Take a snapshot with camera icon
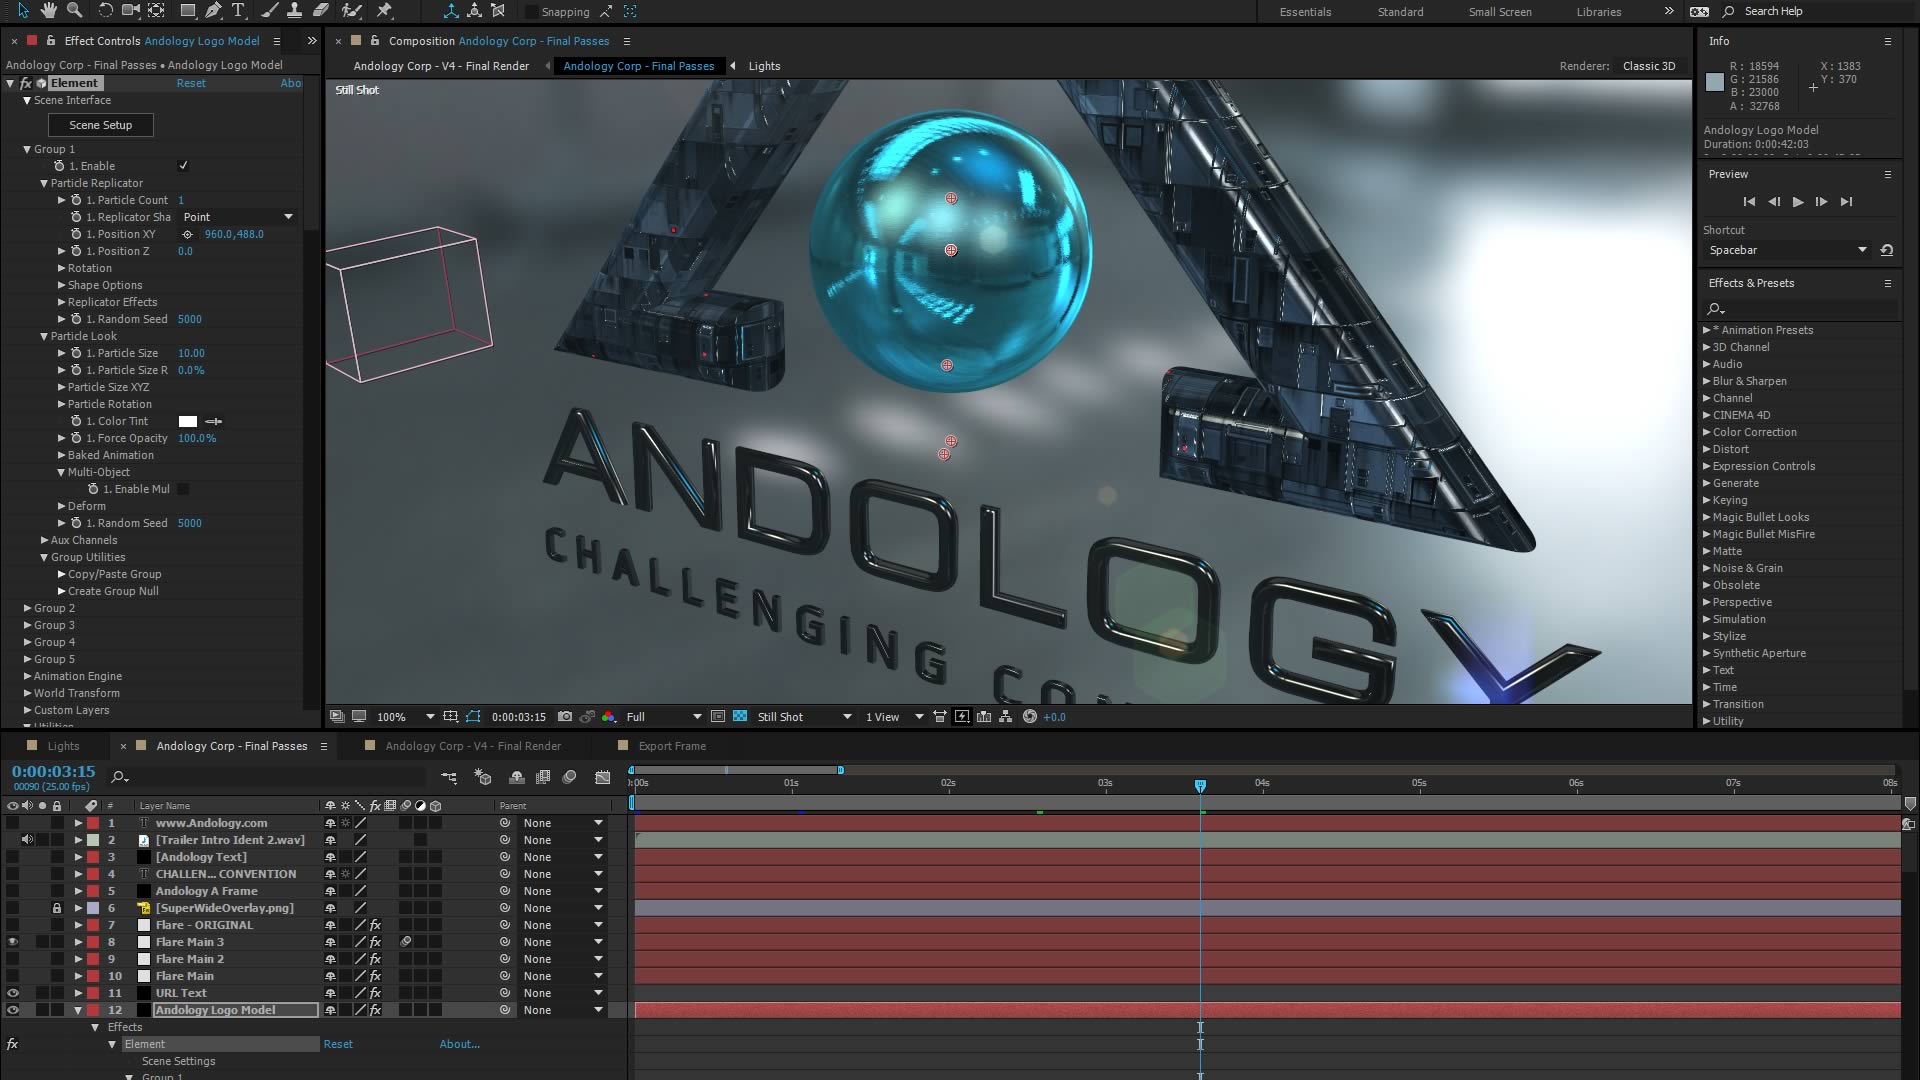 click(565, 717)
